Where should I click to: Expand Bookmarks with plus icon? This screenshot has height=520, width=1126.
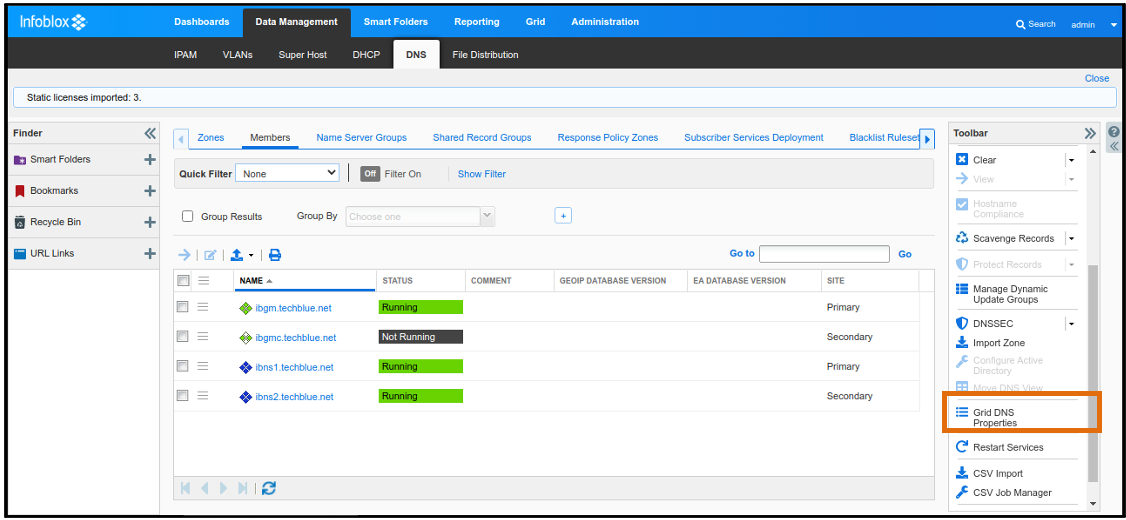tap(149, 191)
